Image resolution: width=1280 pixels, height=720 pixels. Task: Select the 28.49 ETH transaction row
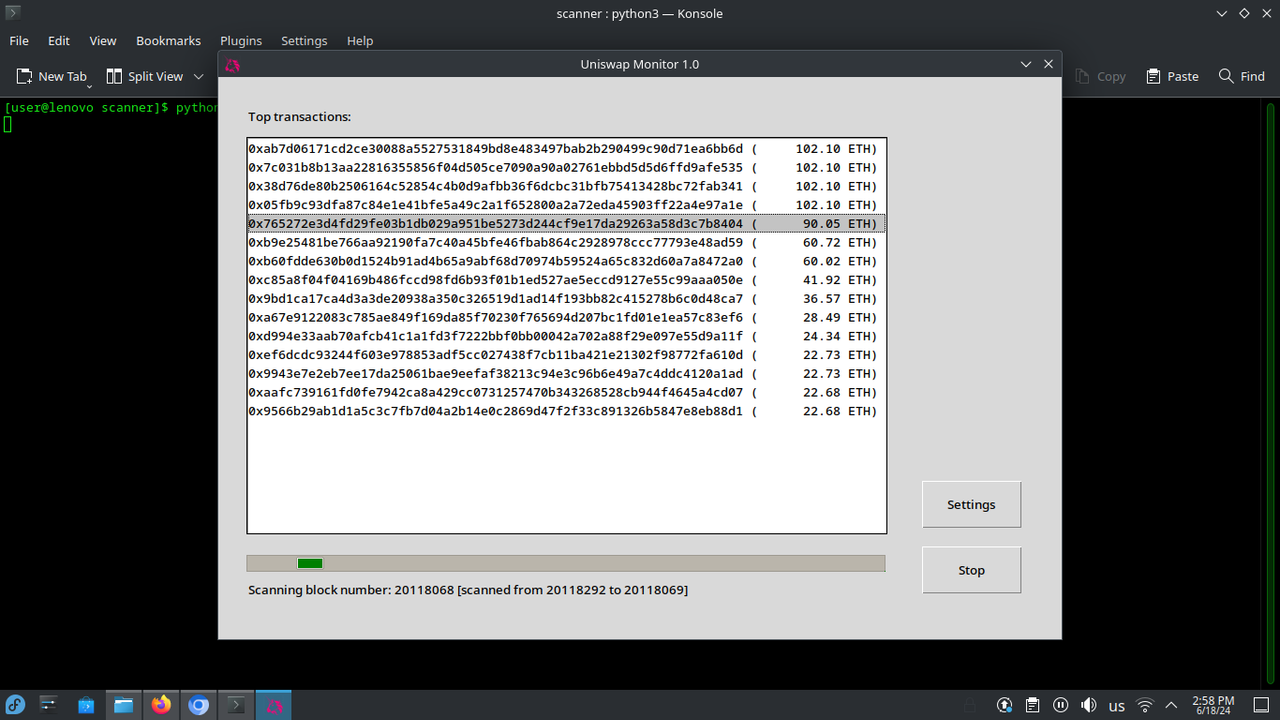566,317
